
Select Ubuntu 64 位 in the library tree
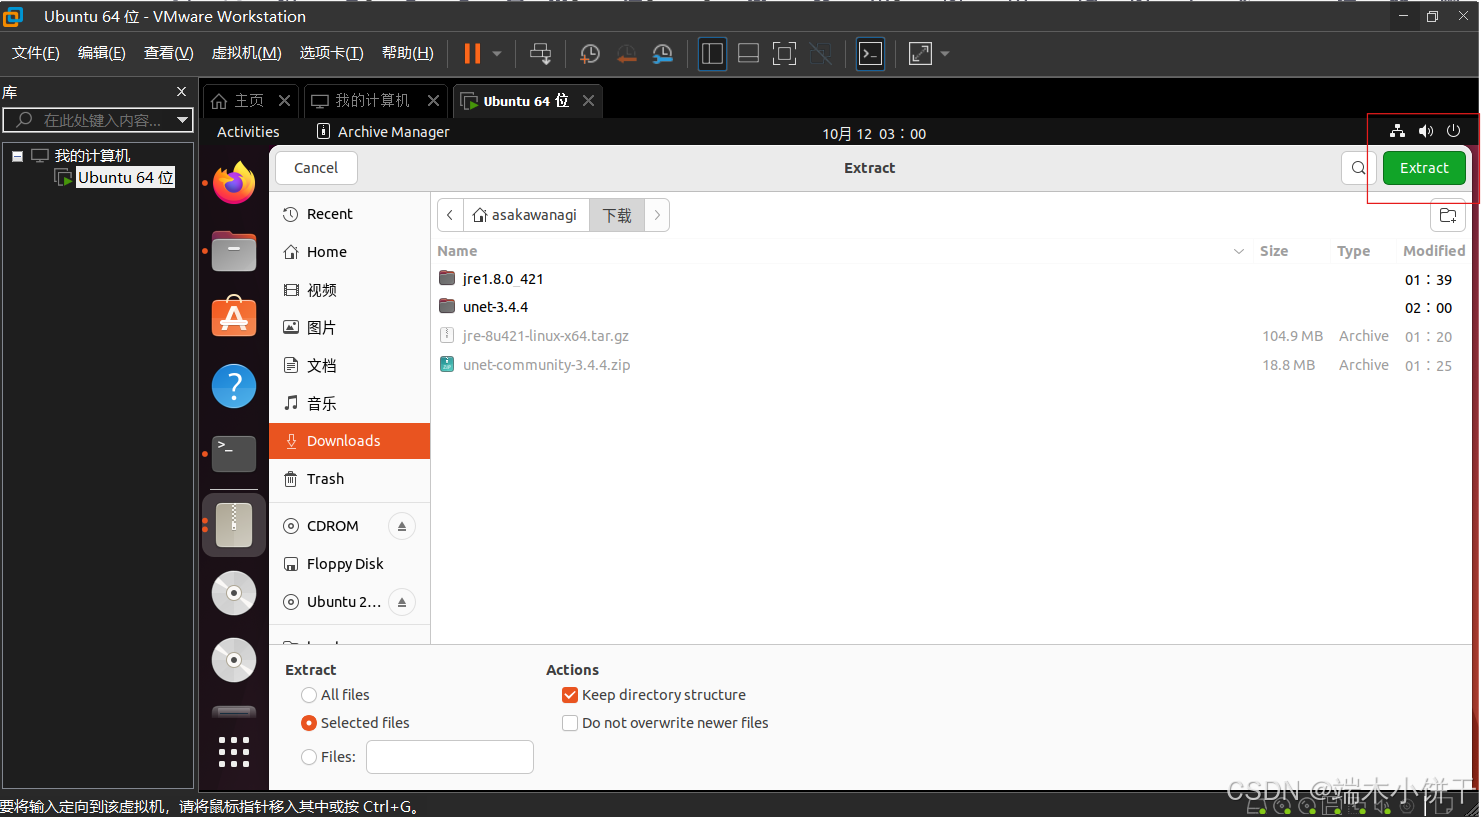coord(125,178)
